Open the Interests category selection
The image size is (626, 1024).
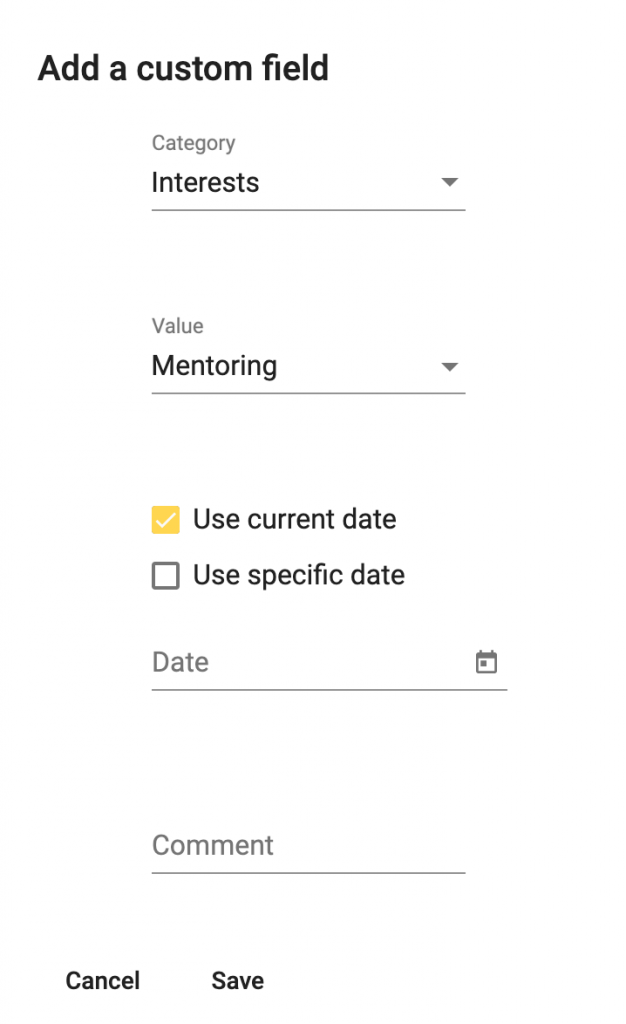click(308, 183)
